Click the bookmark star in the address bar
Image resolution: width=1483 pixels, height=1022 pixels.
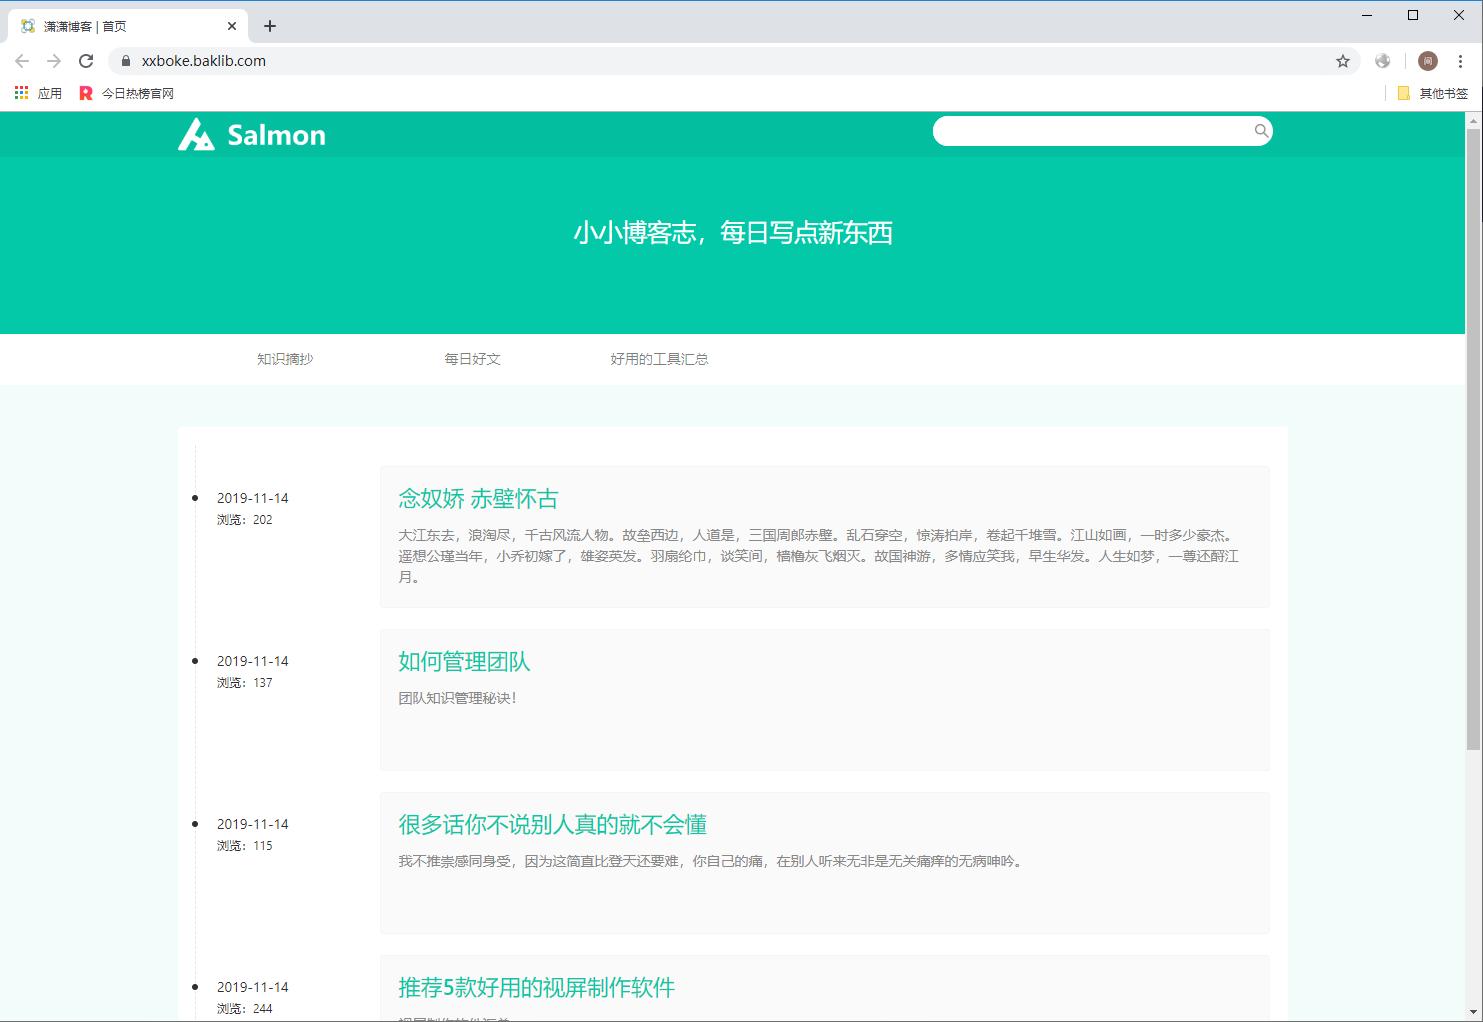pos(1342,61)
